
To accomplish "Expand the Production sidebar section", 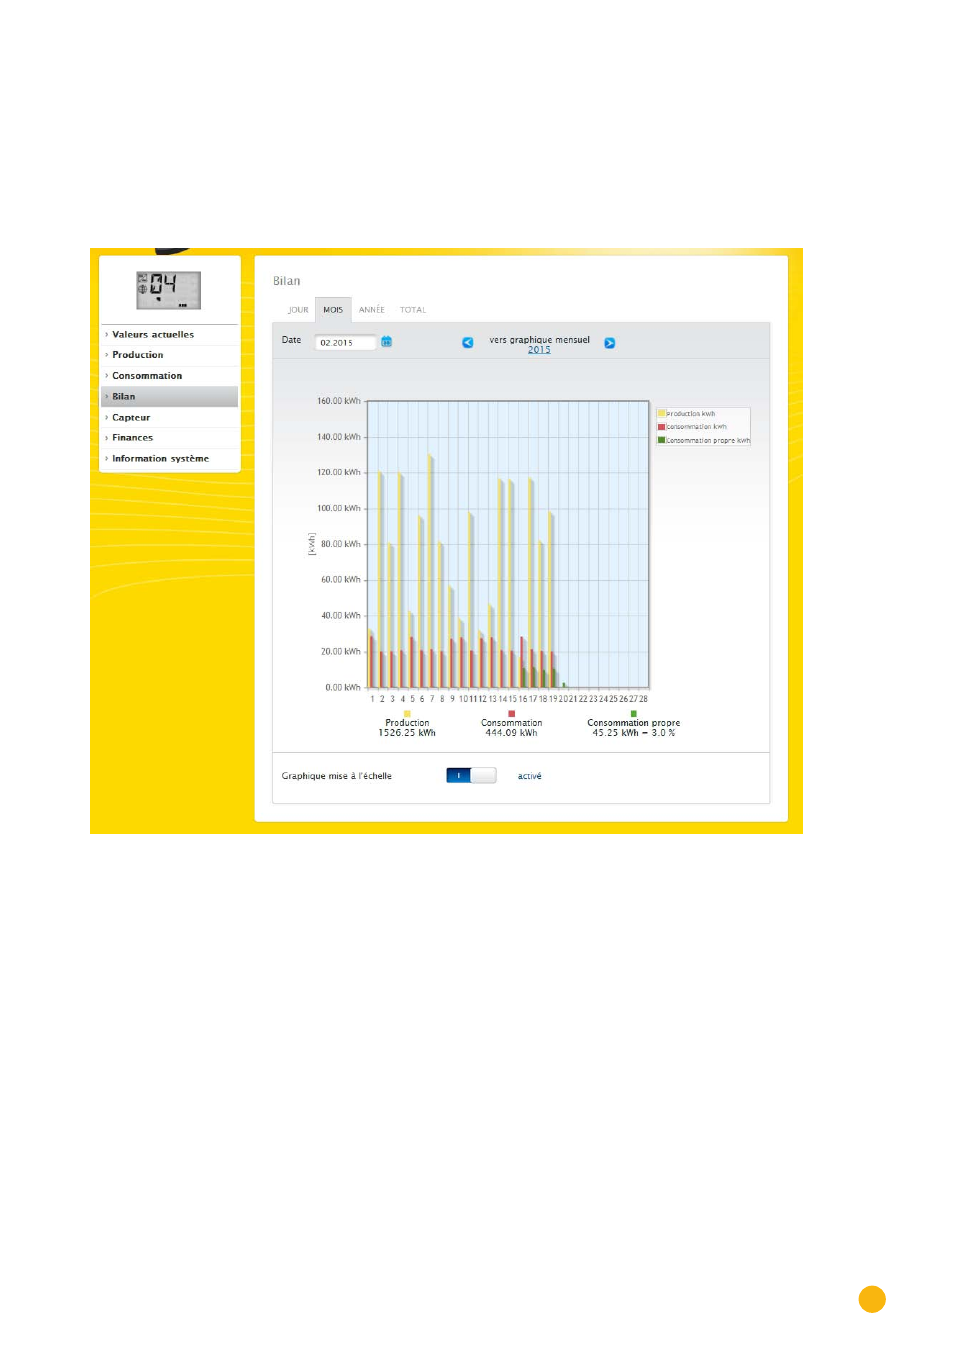I will tap(138, 355).
